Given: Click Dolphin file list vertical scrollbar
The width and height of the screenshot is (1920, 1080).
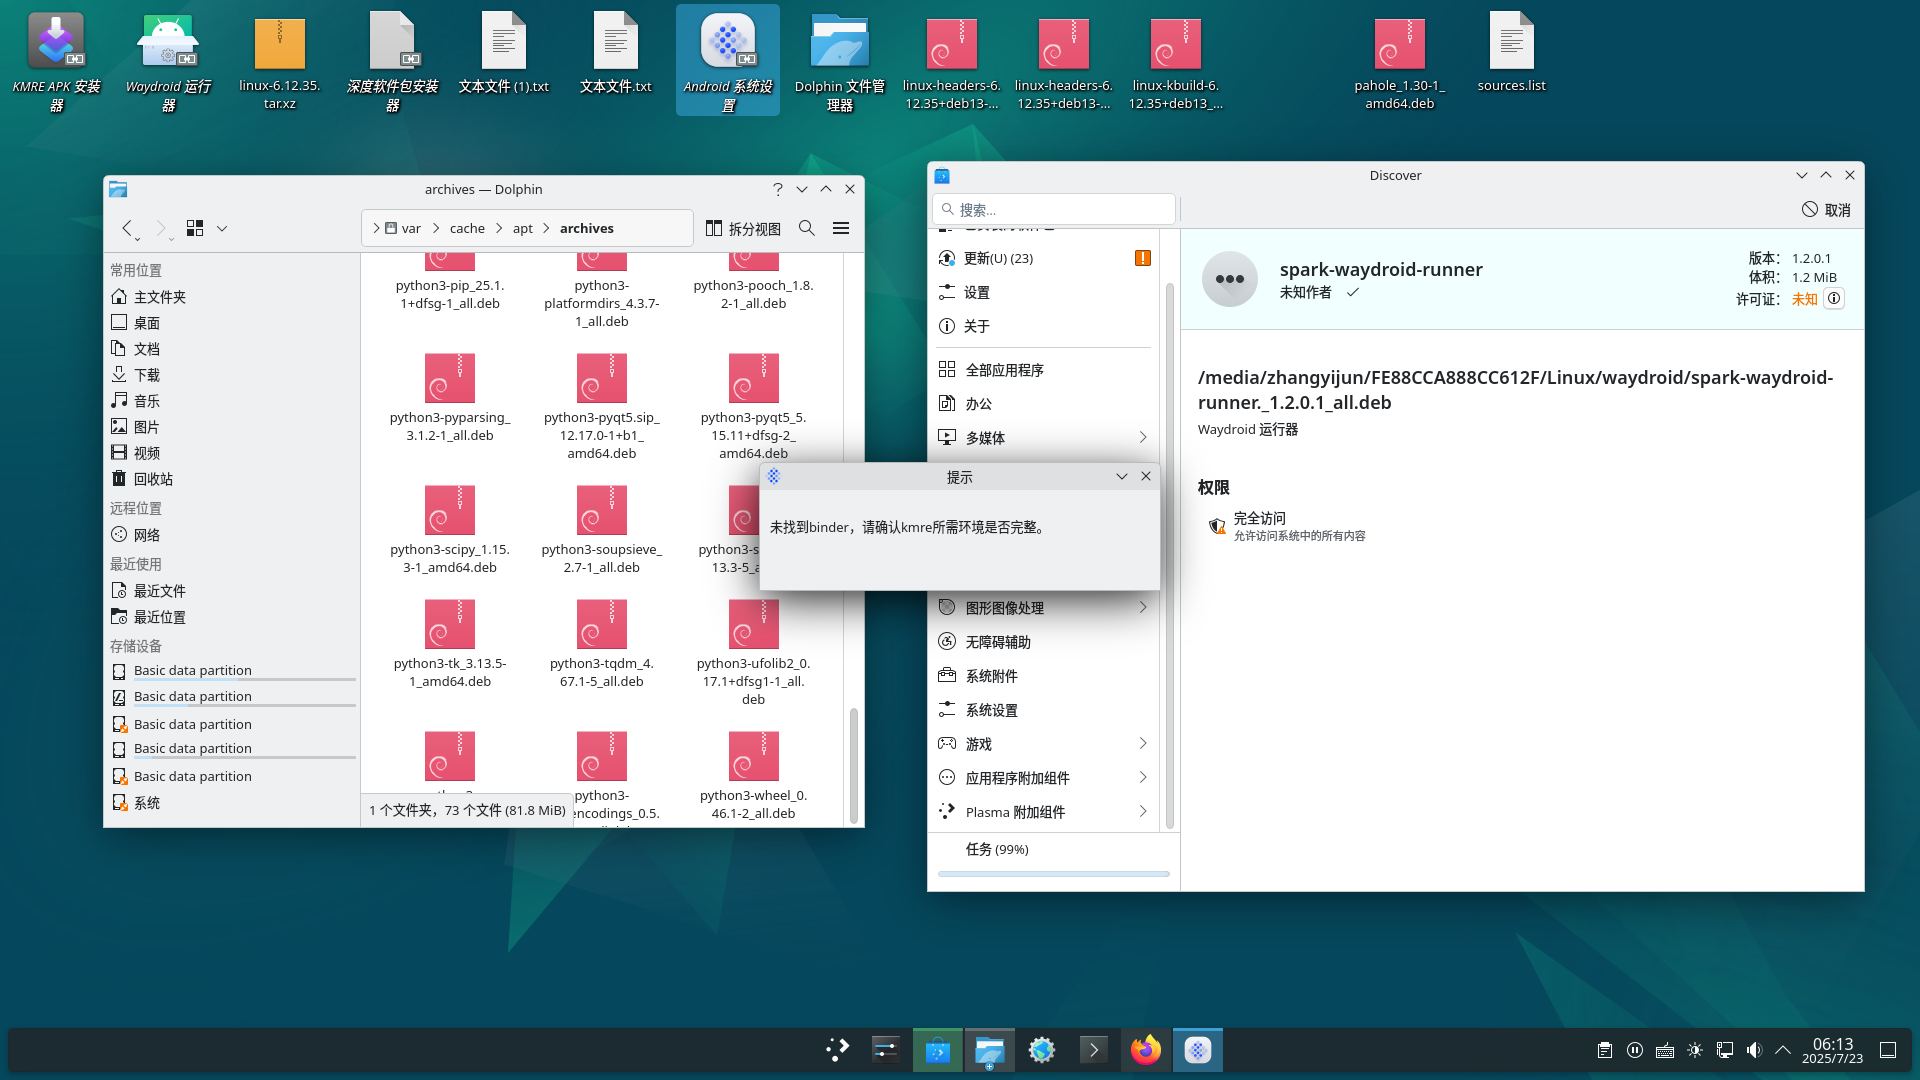Looking at the screenshot, I should (x=853, y=765).
